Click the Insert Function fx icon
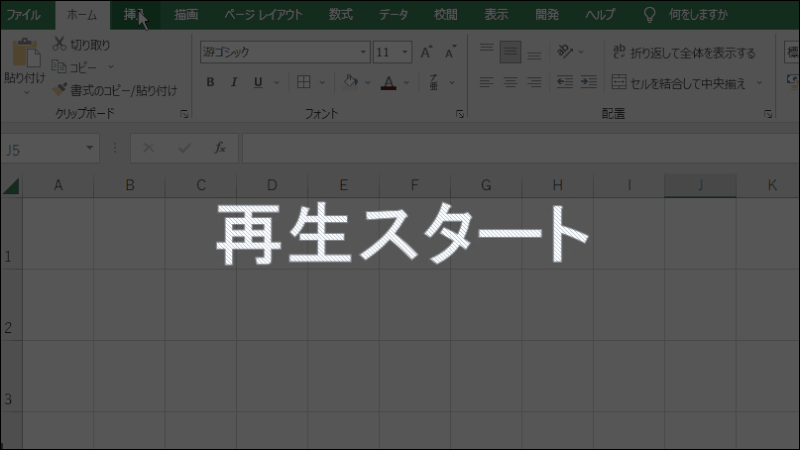Viewport: 800px width, 450px height. [220, 148]
